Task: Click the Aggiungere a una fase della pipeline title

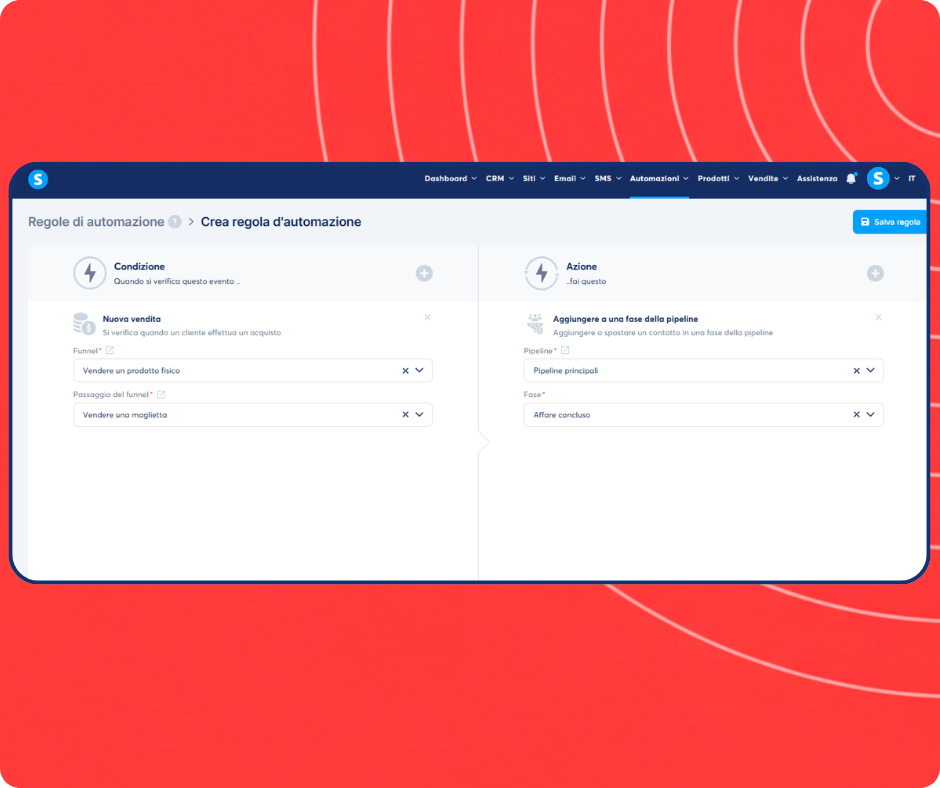Action: click(x=625, y=319)
